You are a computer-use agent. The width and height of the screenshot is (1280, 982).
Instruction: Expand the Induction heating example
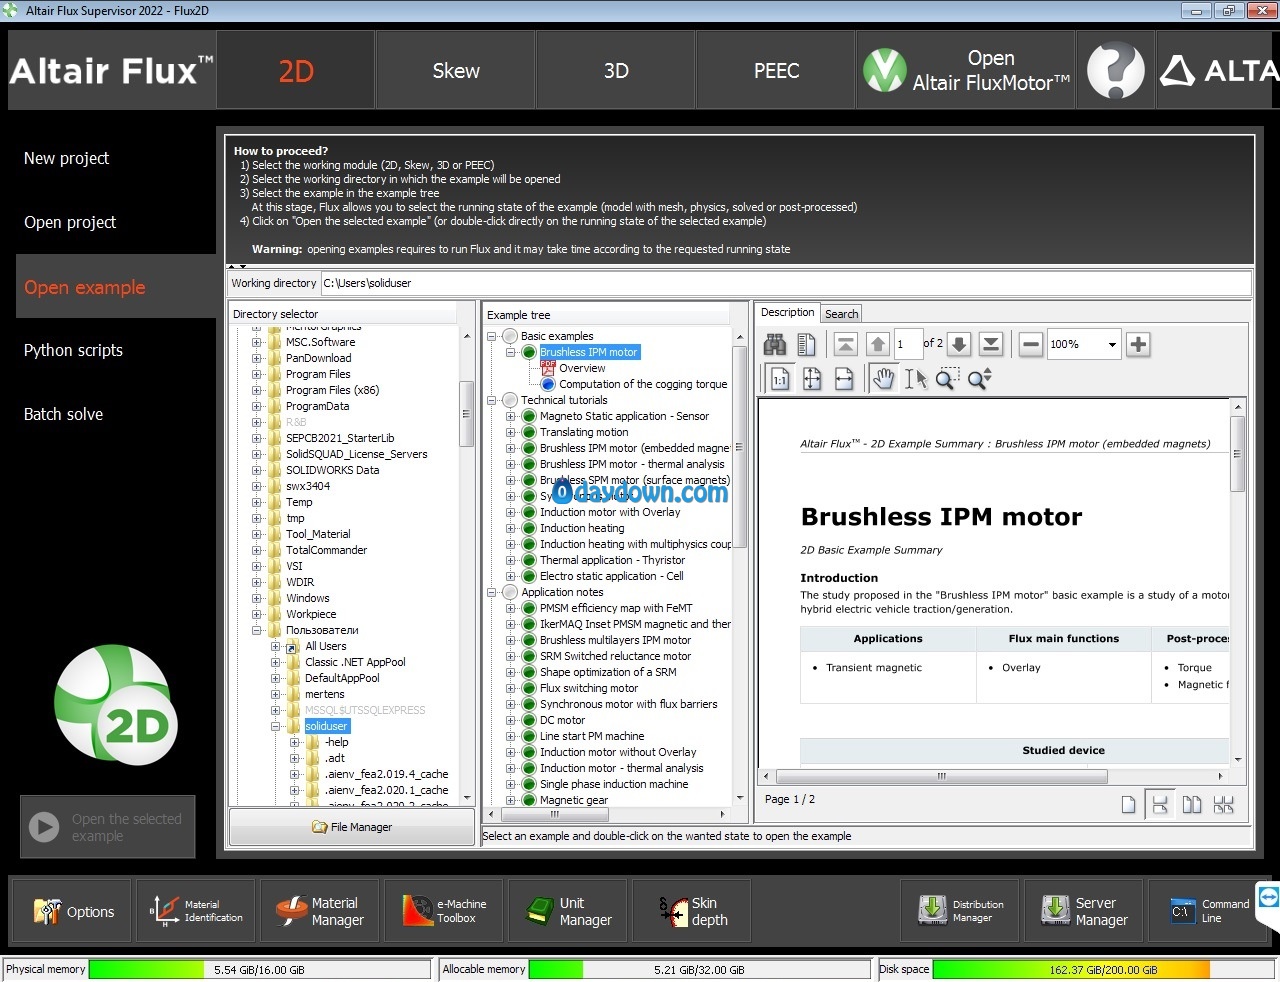tap(511, 528)
